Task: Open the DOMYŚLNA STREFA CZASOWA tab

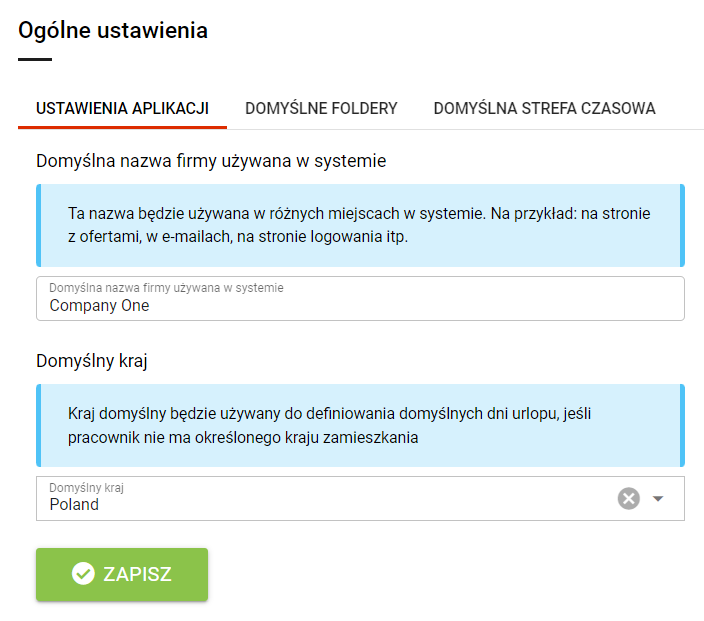Action: click(x=544, y=109)
